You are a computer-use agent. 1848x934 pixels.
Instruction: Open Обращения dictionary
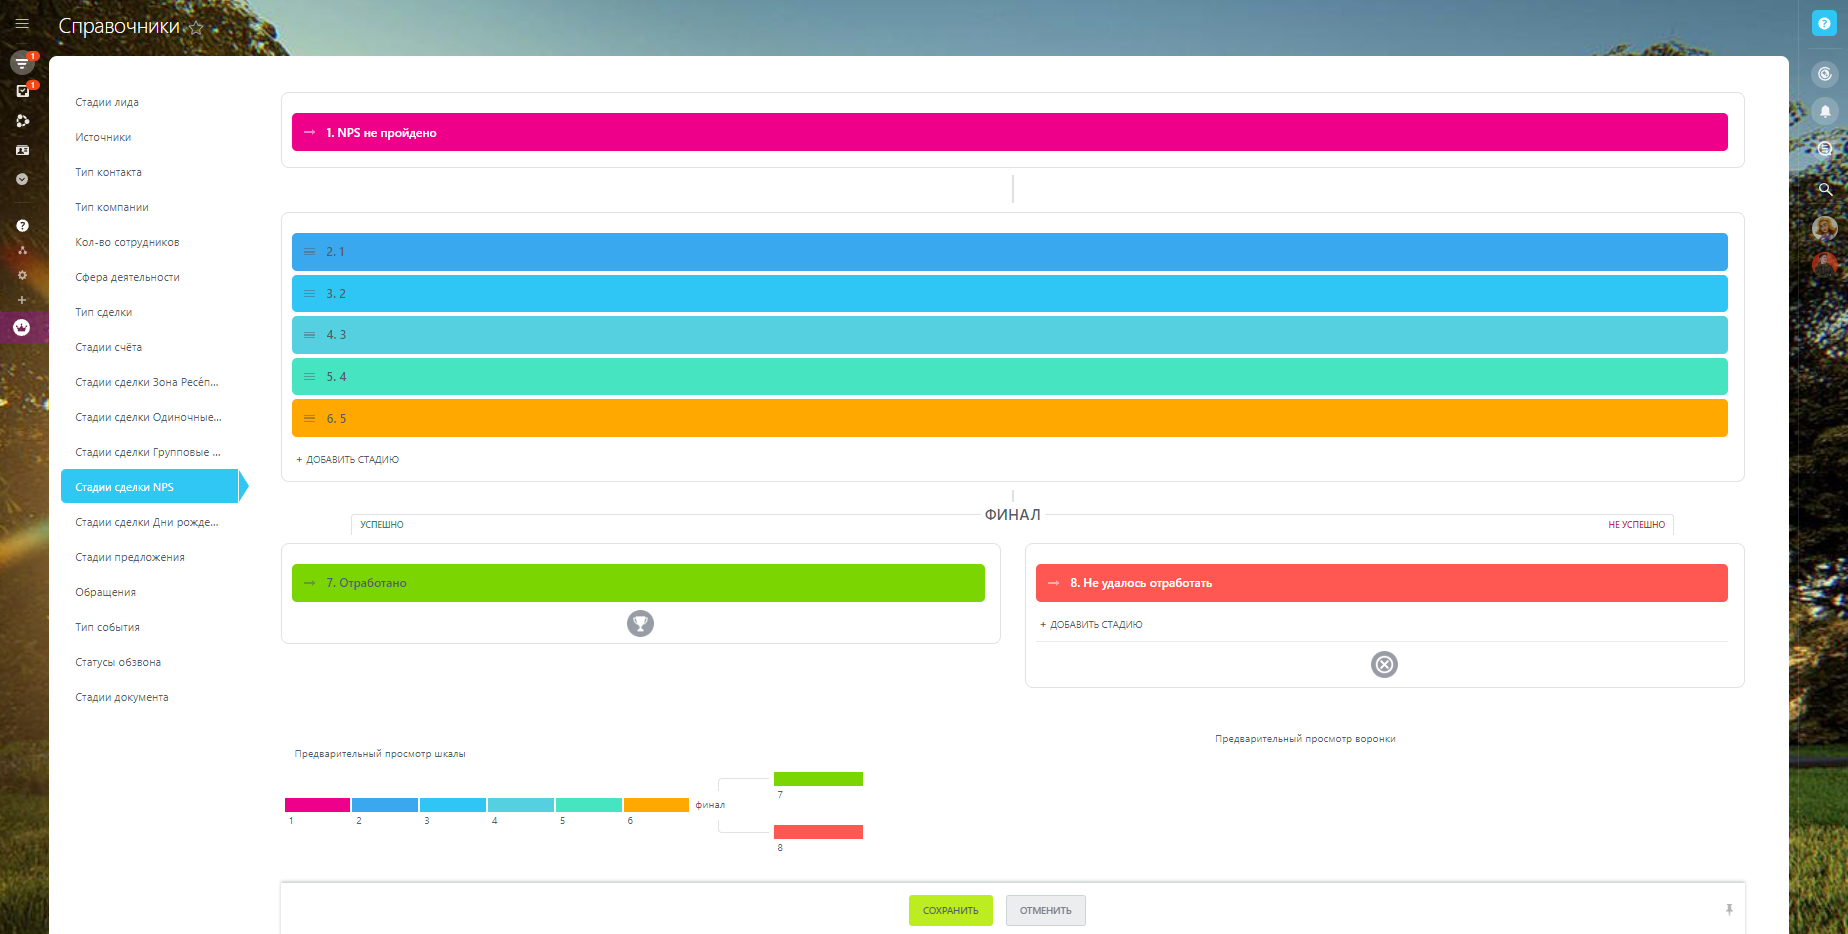click(105, 592)
